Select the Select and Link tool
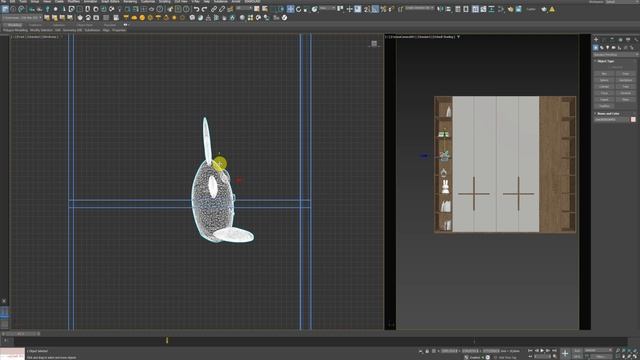Viewport: 640px width, 360px height. pyautogui.click(x=214, y=9)
